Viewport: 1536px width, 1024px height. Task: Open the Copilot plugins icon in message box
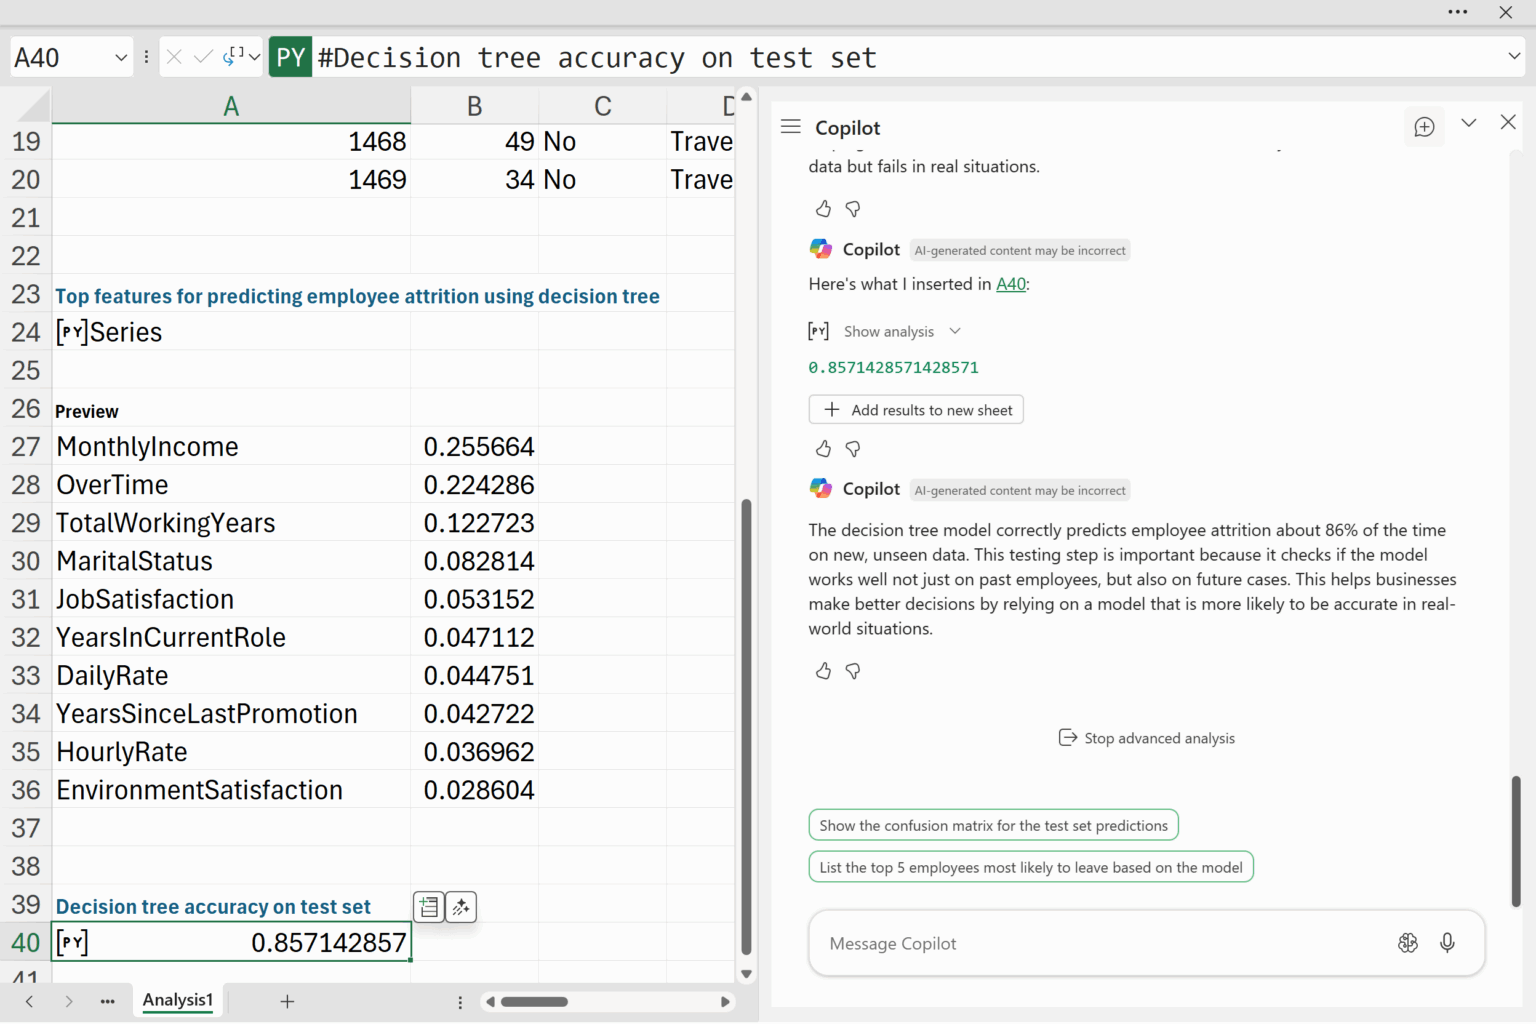coord(1408,943)
